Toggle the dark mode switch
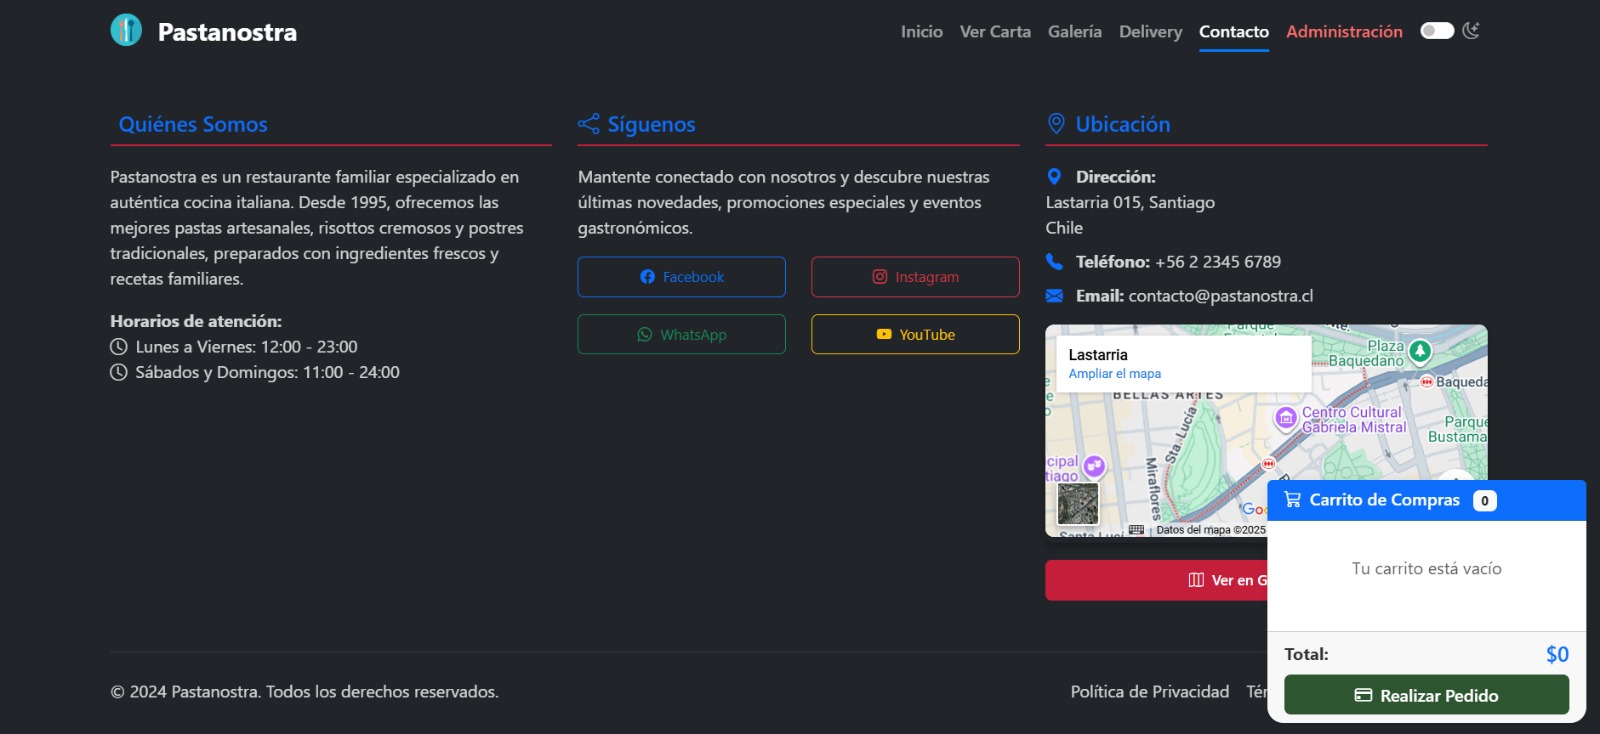 (x=1437, y=31)
